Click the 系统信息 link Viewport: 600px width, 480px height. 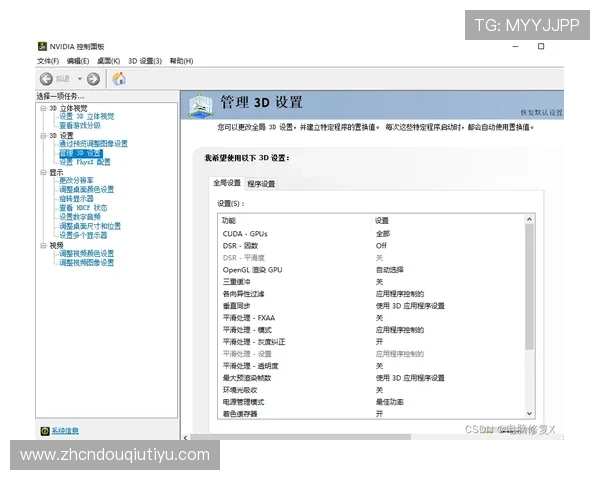65,431
